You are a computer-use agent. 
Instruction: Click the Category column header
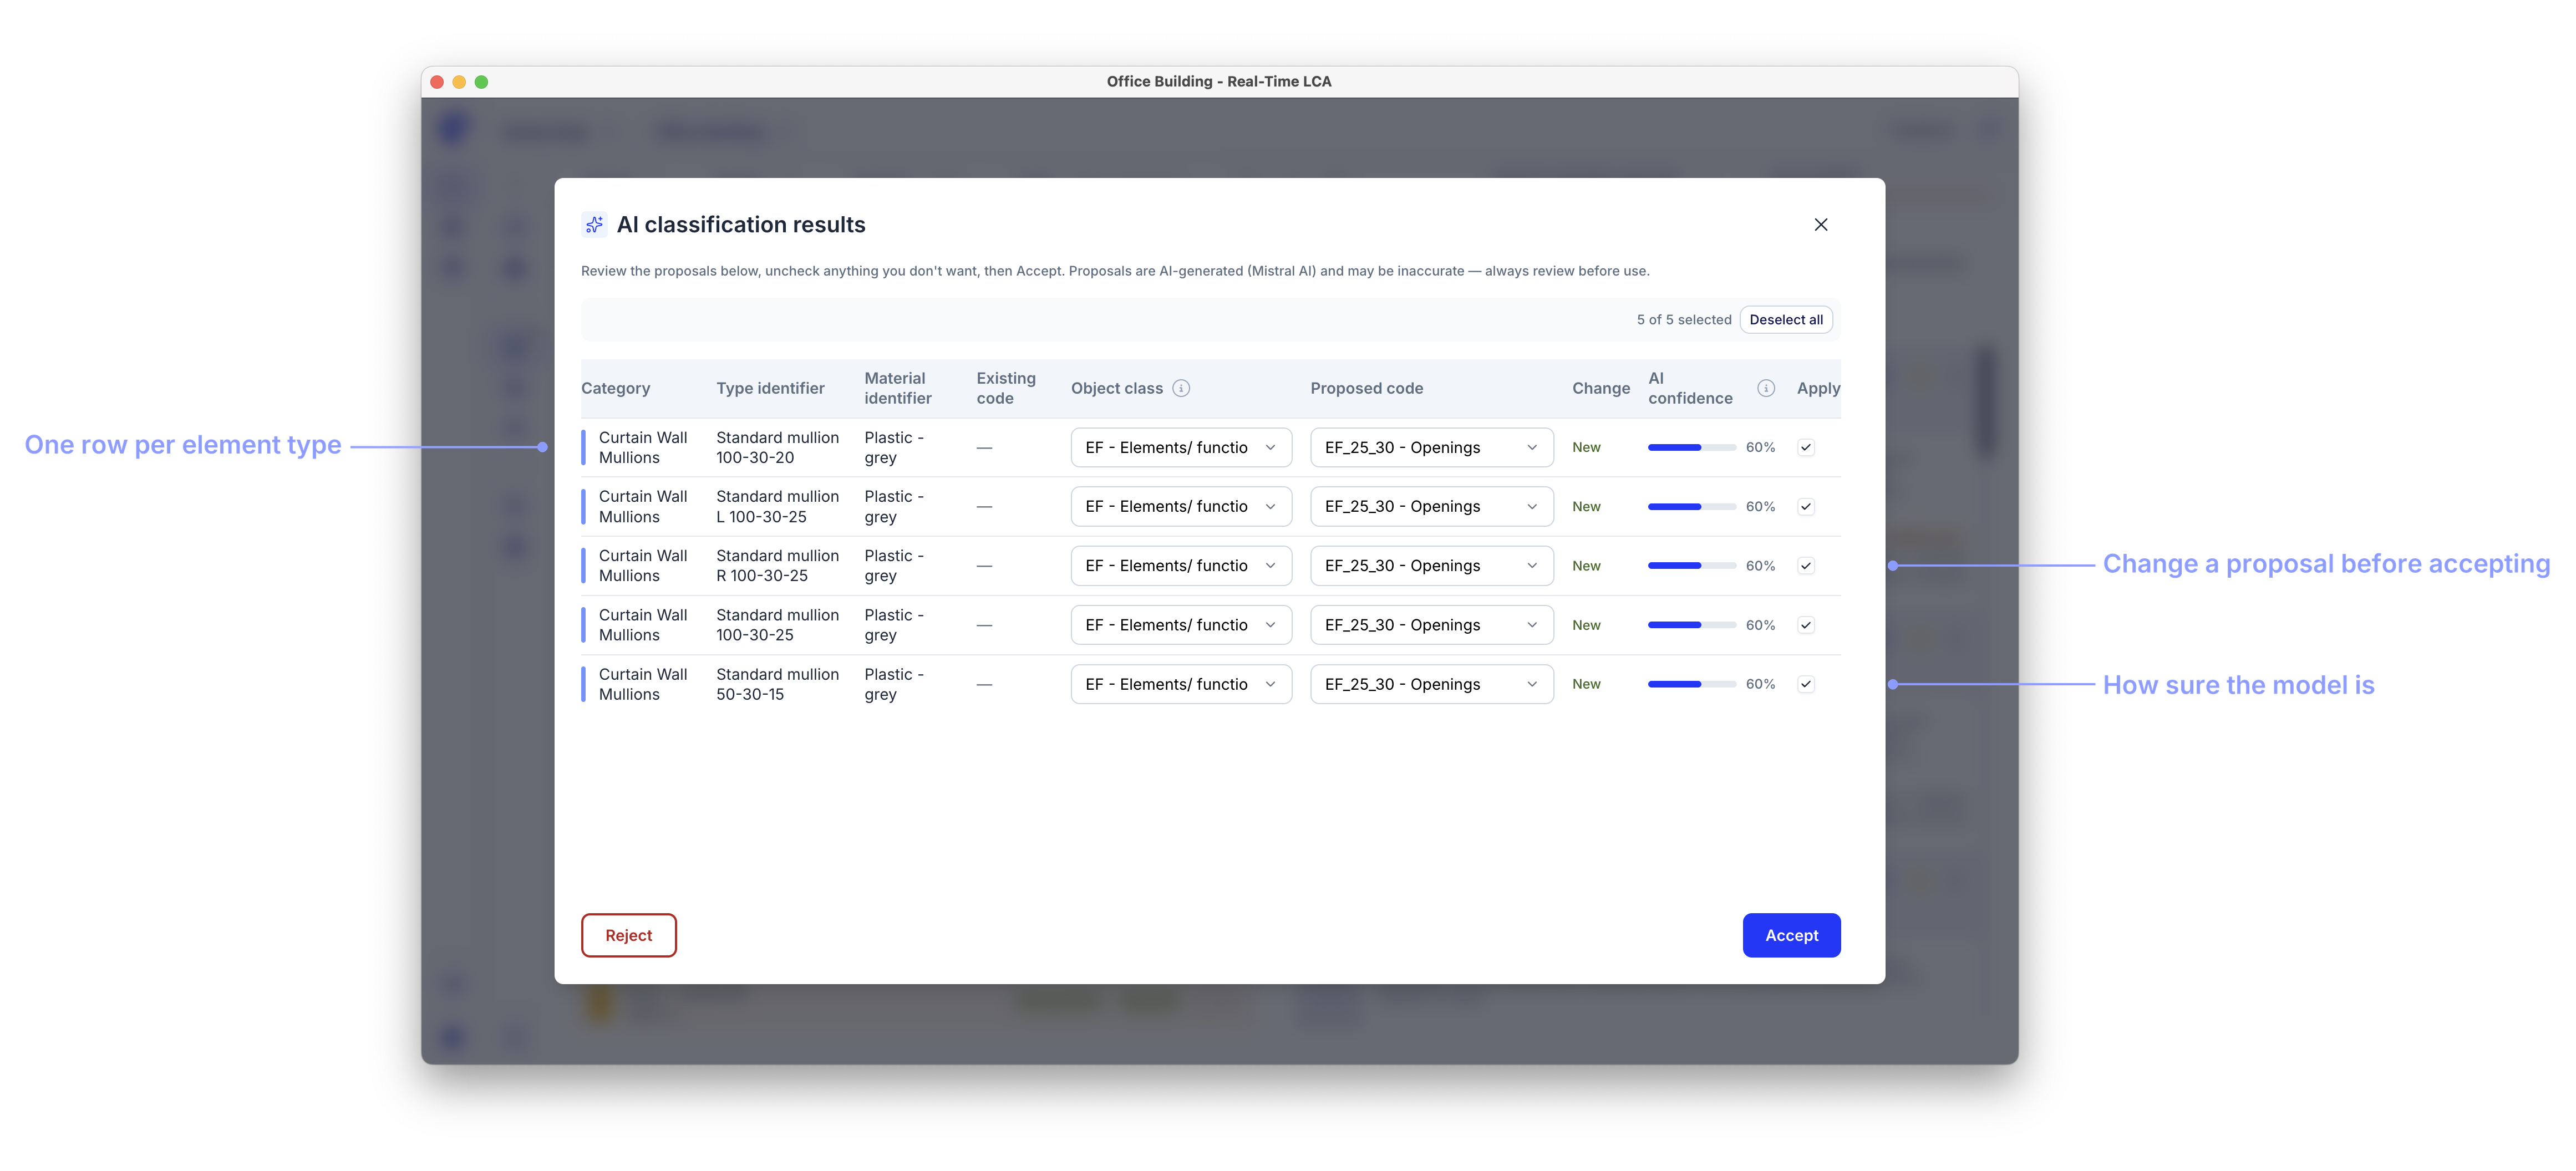tap(615, 388)
